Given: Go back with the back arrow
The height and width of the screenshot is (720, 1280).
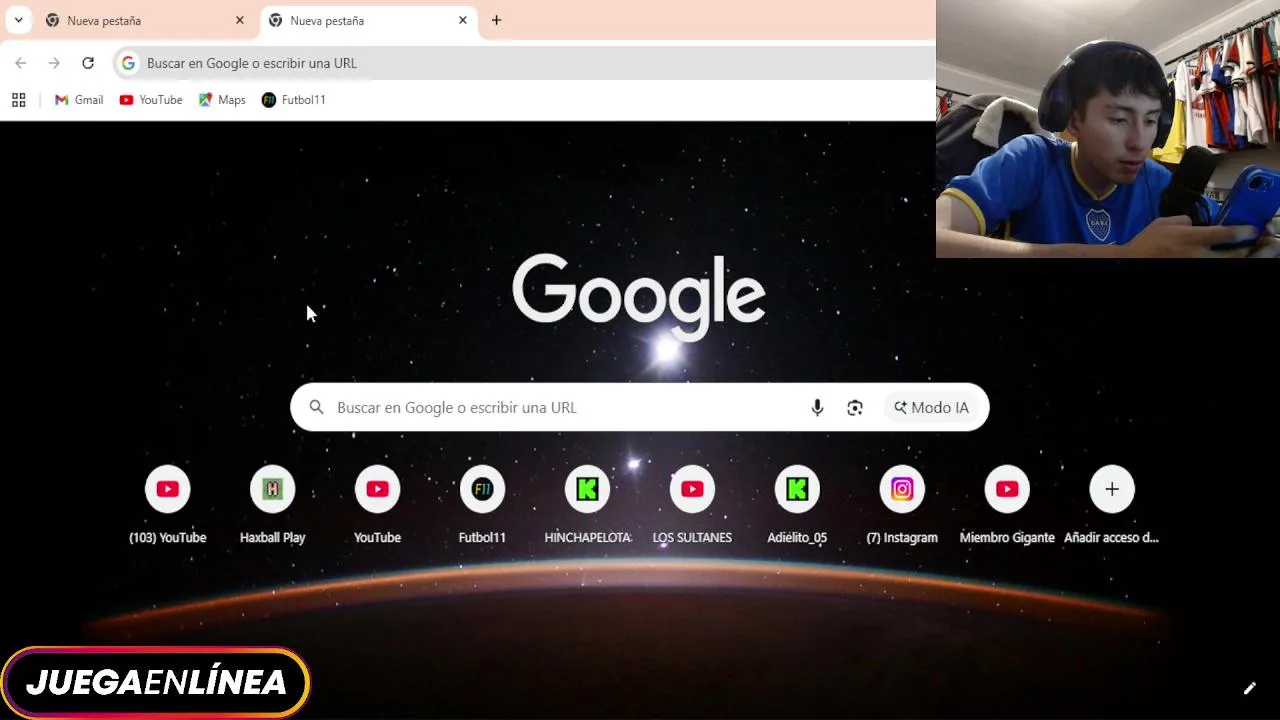Looking at the screenshot, I should [21, 63].
